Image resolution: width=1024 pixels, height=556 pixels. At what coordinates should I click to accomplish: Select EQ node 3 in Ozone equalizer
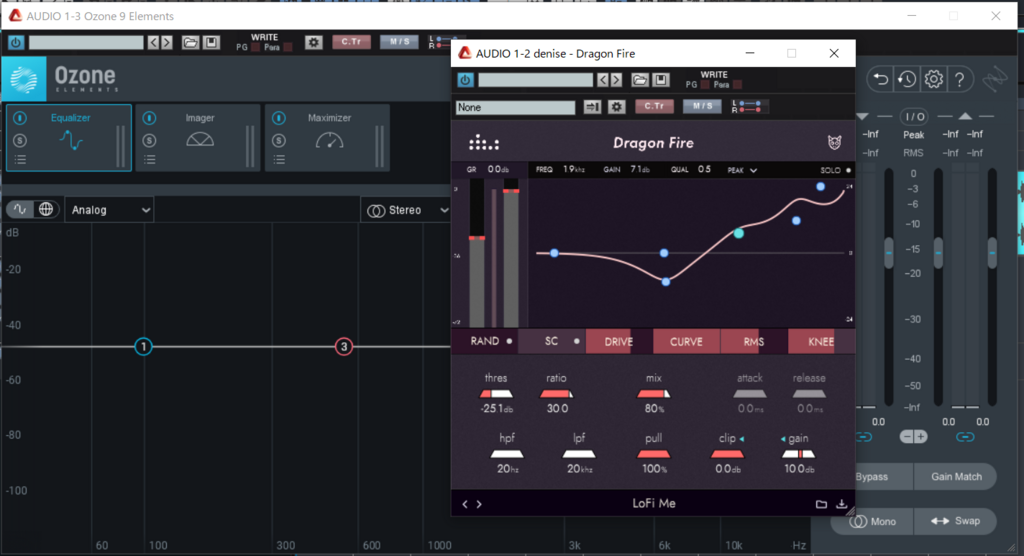(x=344, y=346)
